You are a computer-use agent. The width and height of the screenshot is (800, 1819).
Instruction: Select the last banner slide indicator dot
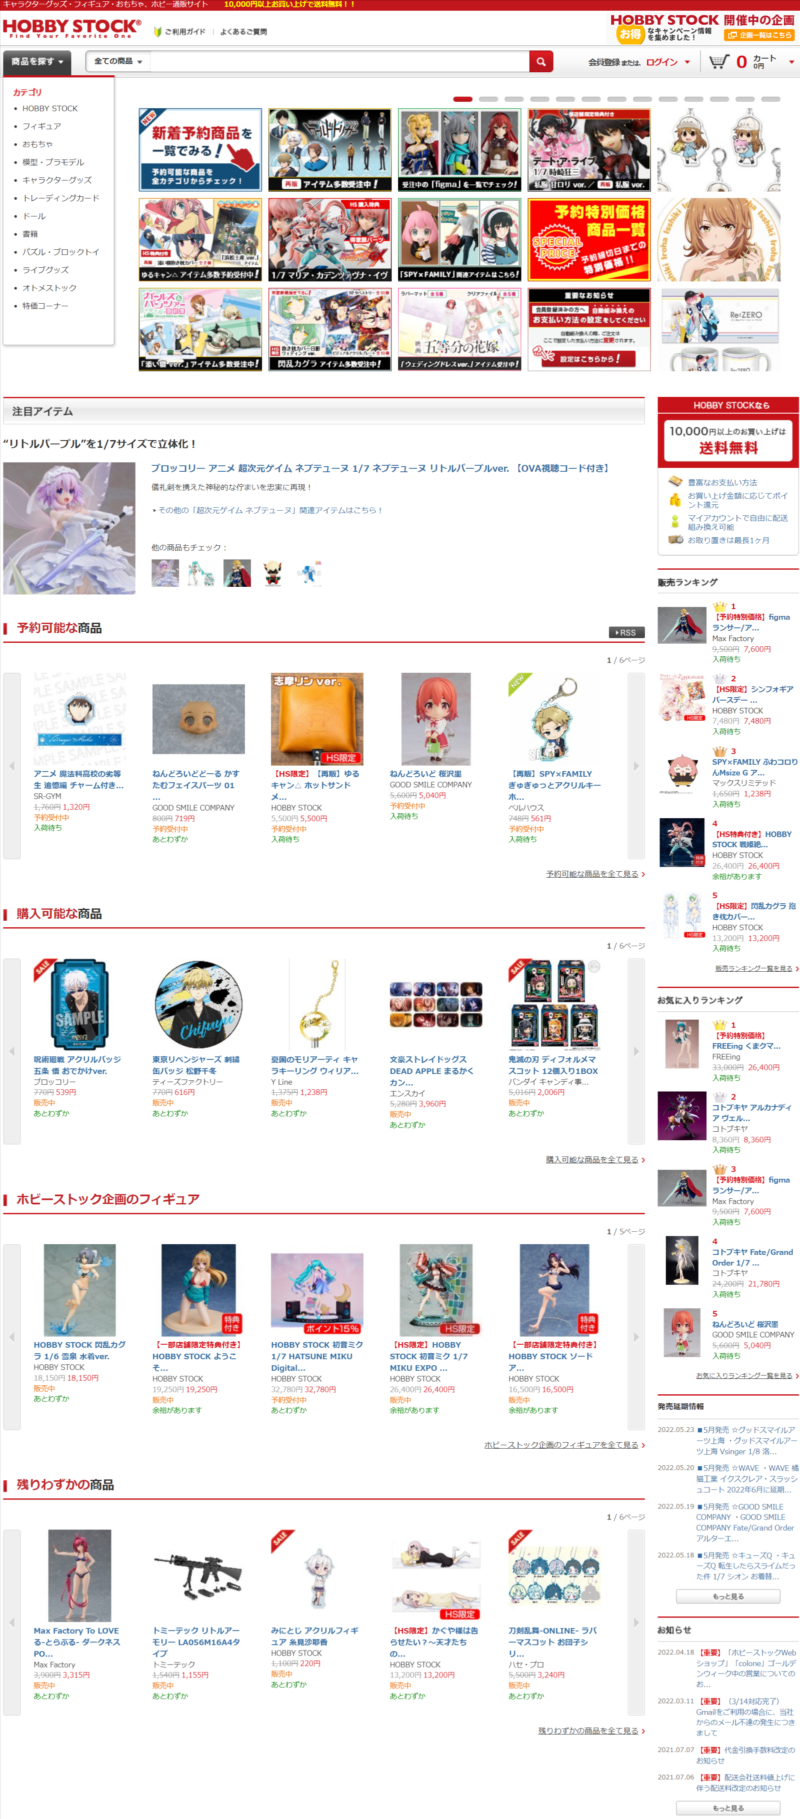pos(770,99)
